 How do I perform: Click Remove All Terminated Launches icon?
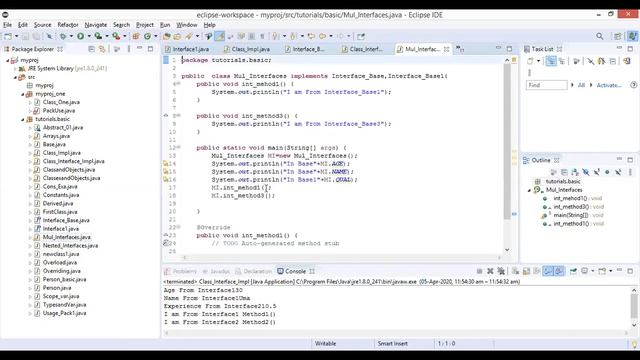click(x=501, y=271)
